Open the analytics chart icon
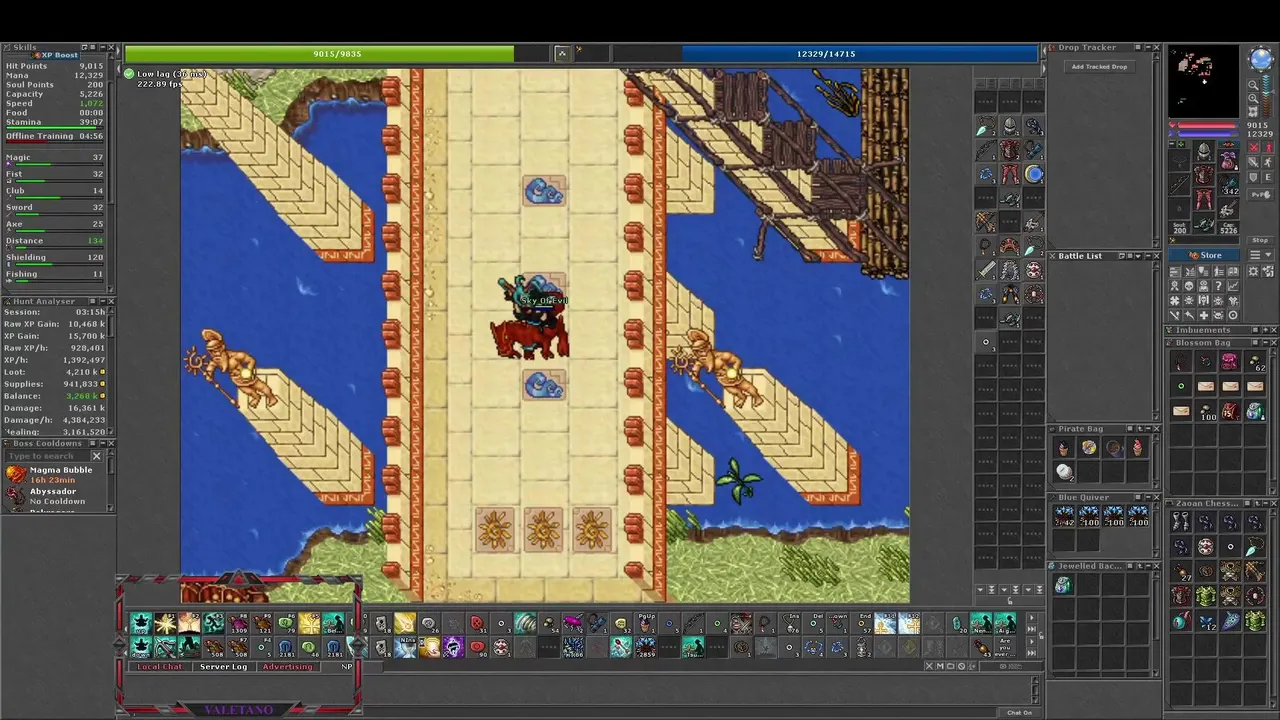1280x720 pixels. click(1233, 286)
